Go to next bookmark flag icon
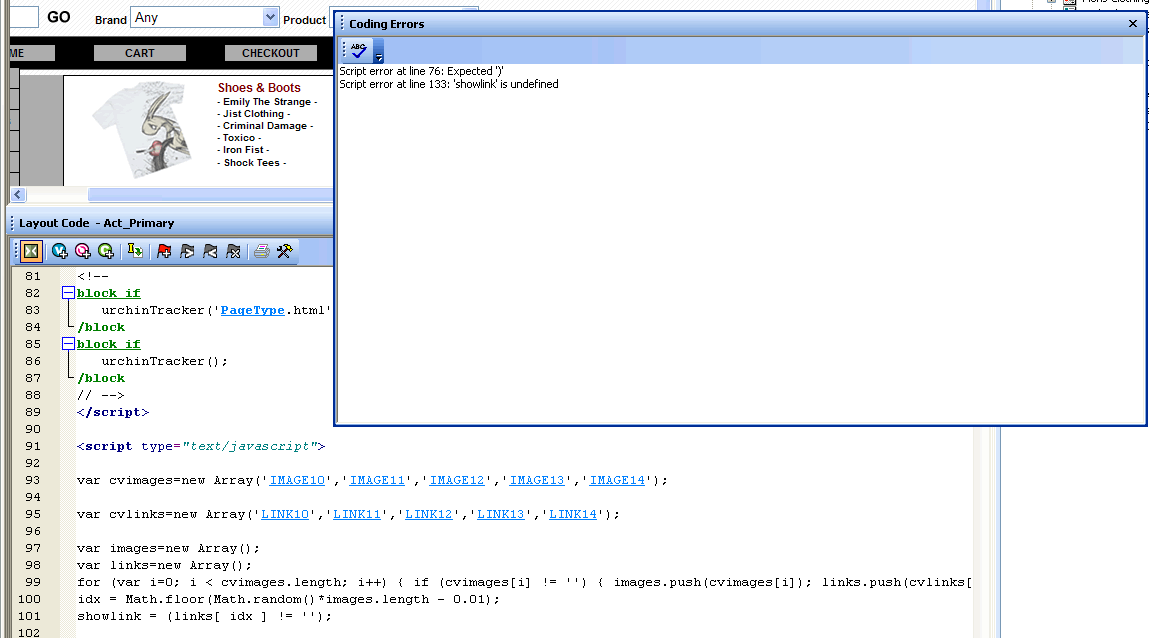The height and width of the screenshot is (638, 1149). pos(187,251)
